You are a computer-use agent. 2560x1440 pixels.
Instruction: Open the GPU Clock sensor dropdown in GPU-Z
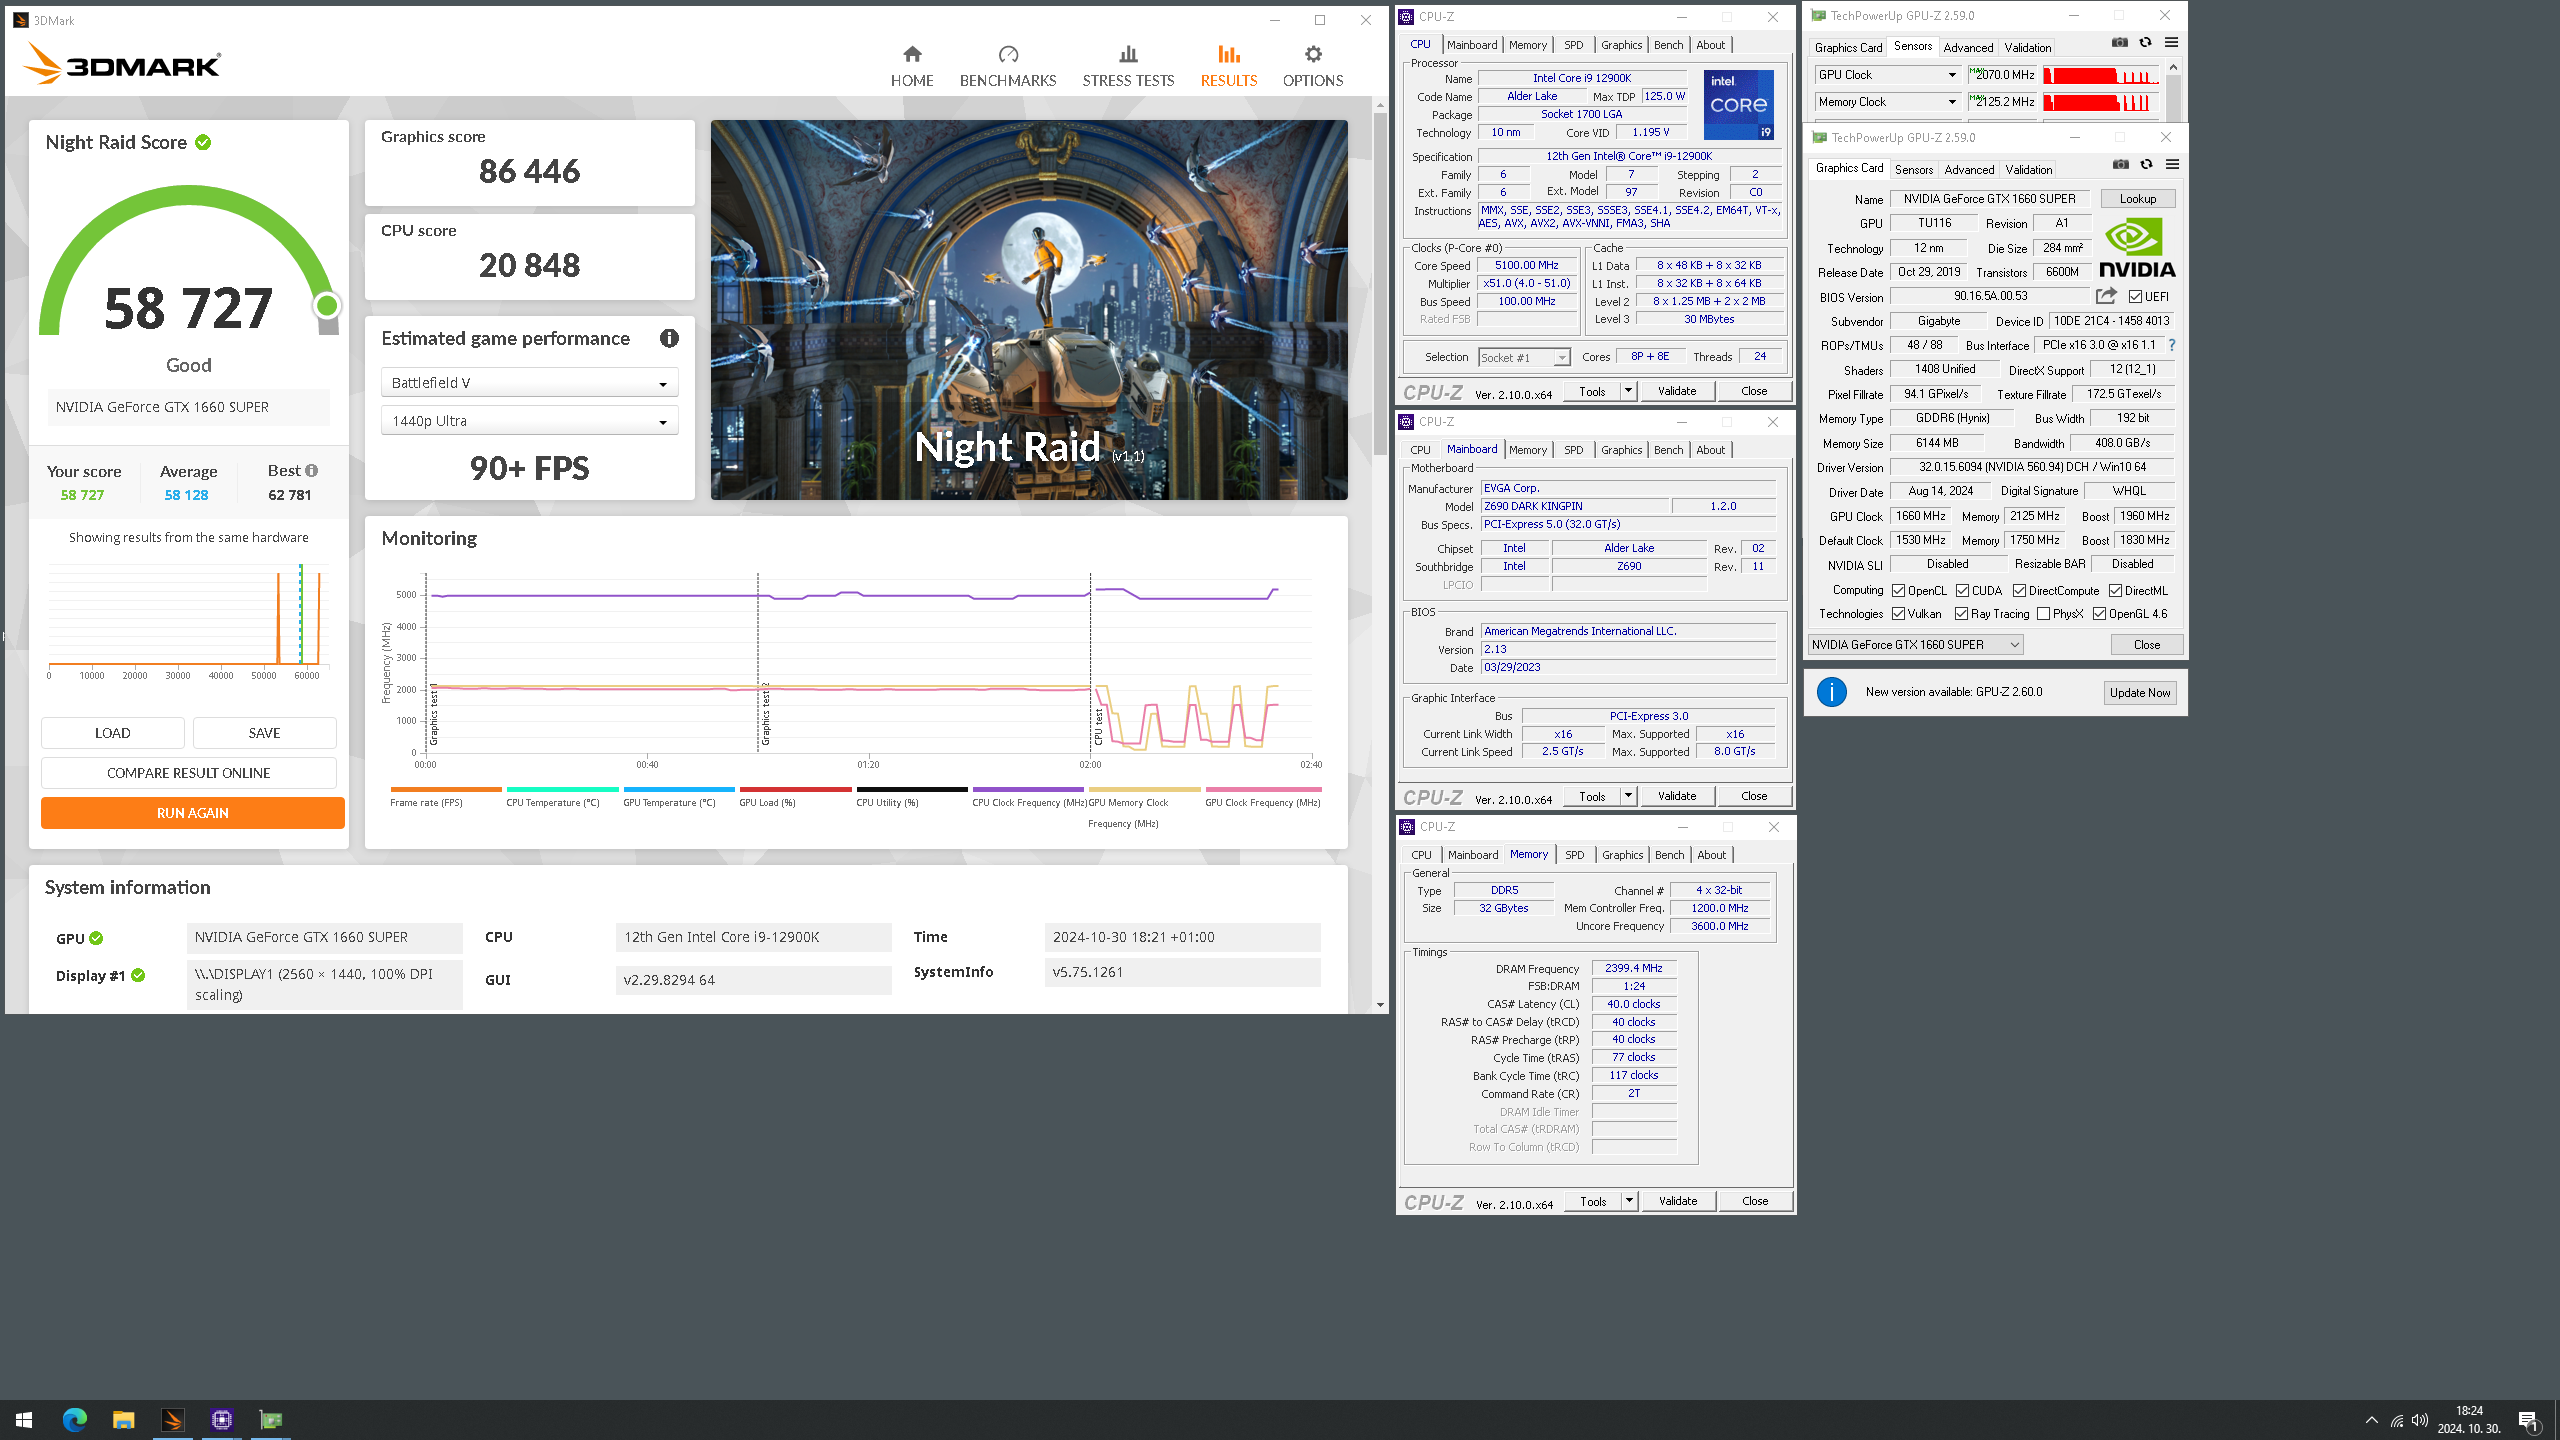coord(1887,75)
